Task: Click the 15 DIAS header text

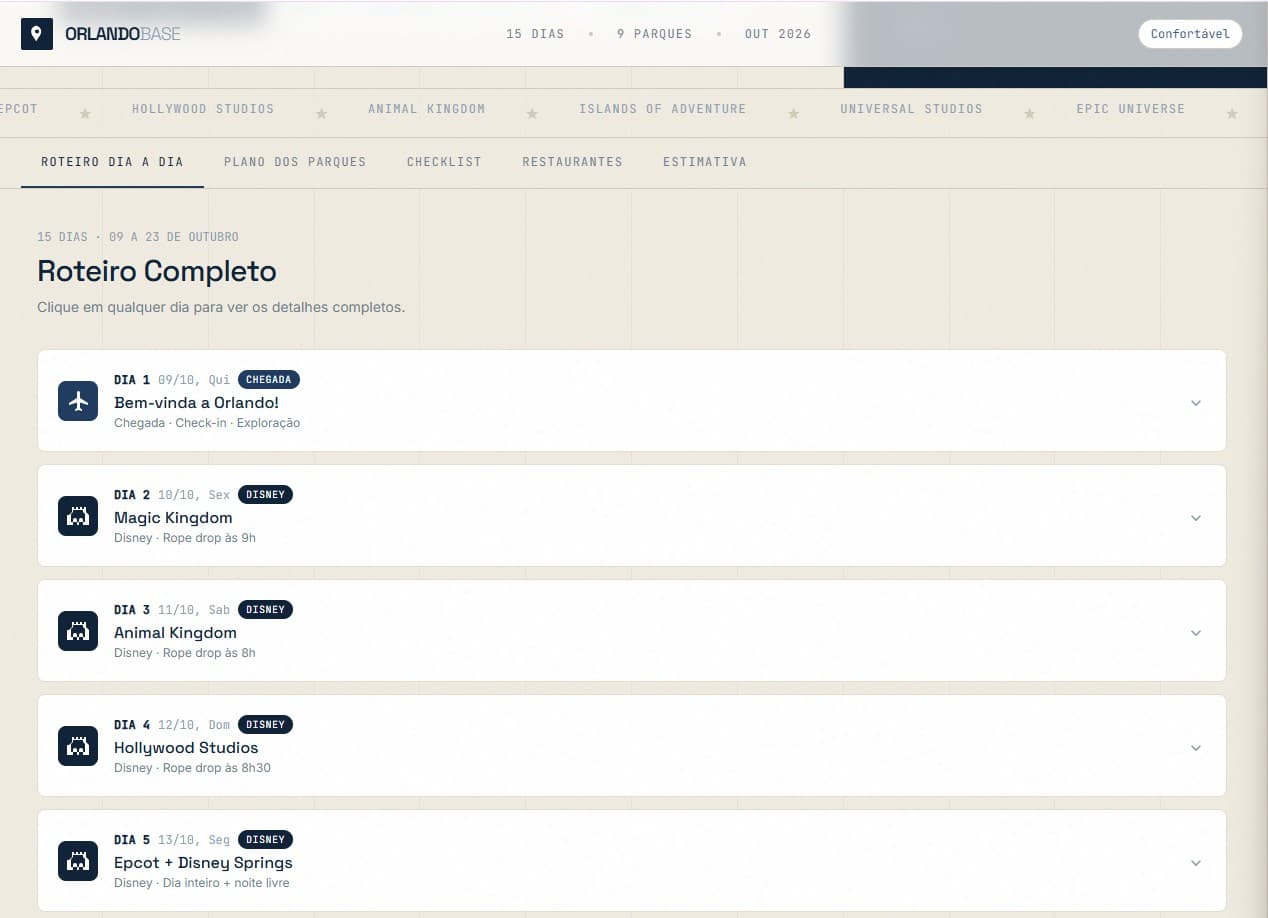Action: click(x=535, y=34)
